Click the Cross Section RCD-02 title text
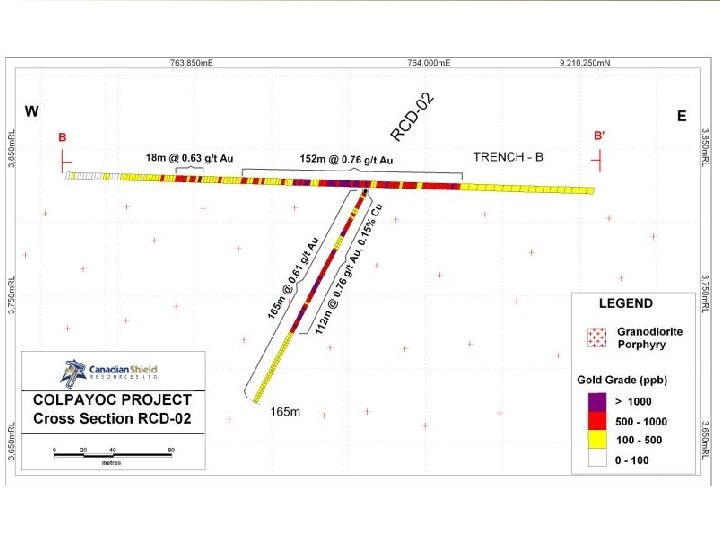 (x=112, y=419)
